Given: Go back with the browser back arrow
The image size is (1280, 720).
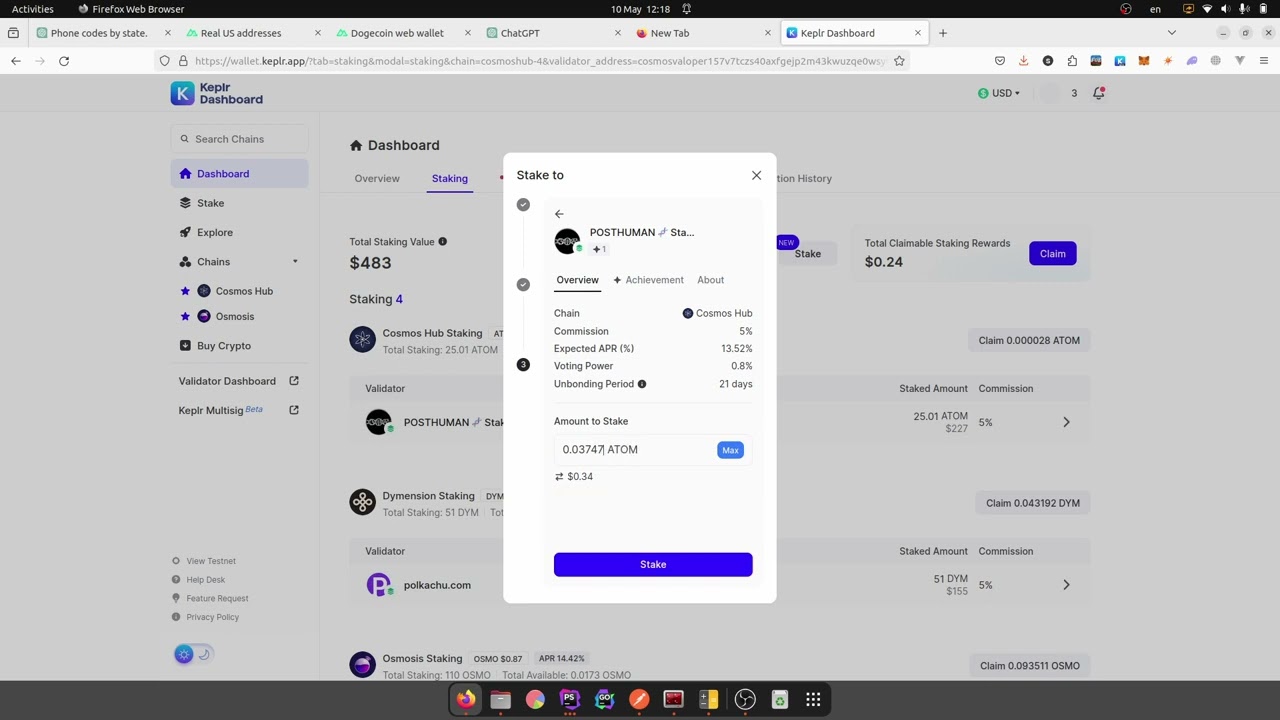Looking at the screenshot, I should tap(16, 61).
